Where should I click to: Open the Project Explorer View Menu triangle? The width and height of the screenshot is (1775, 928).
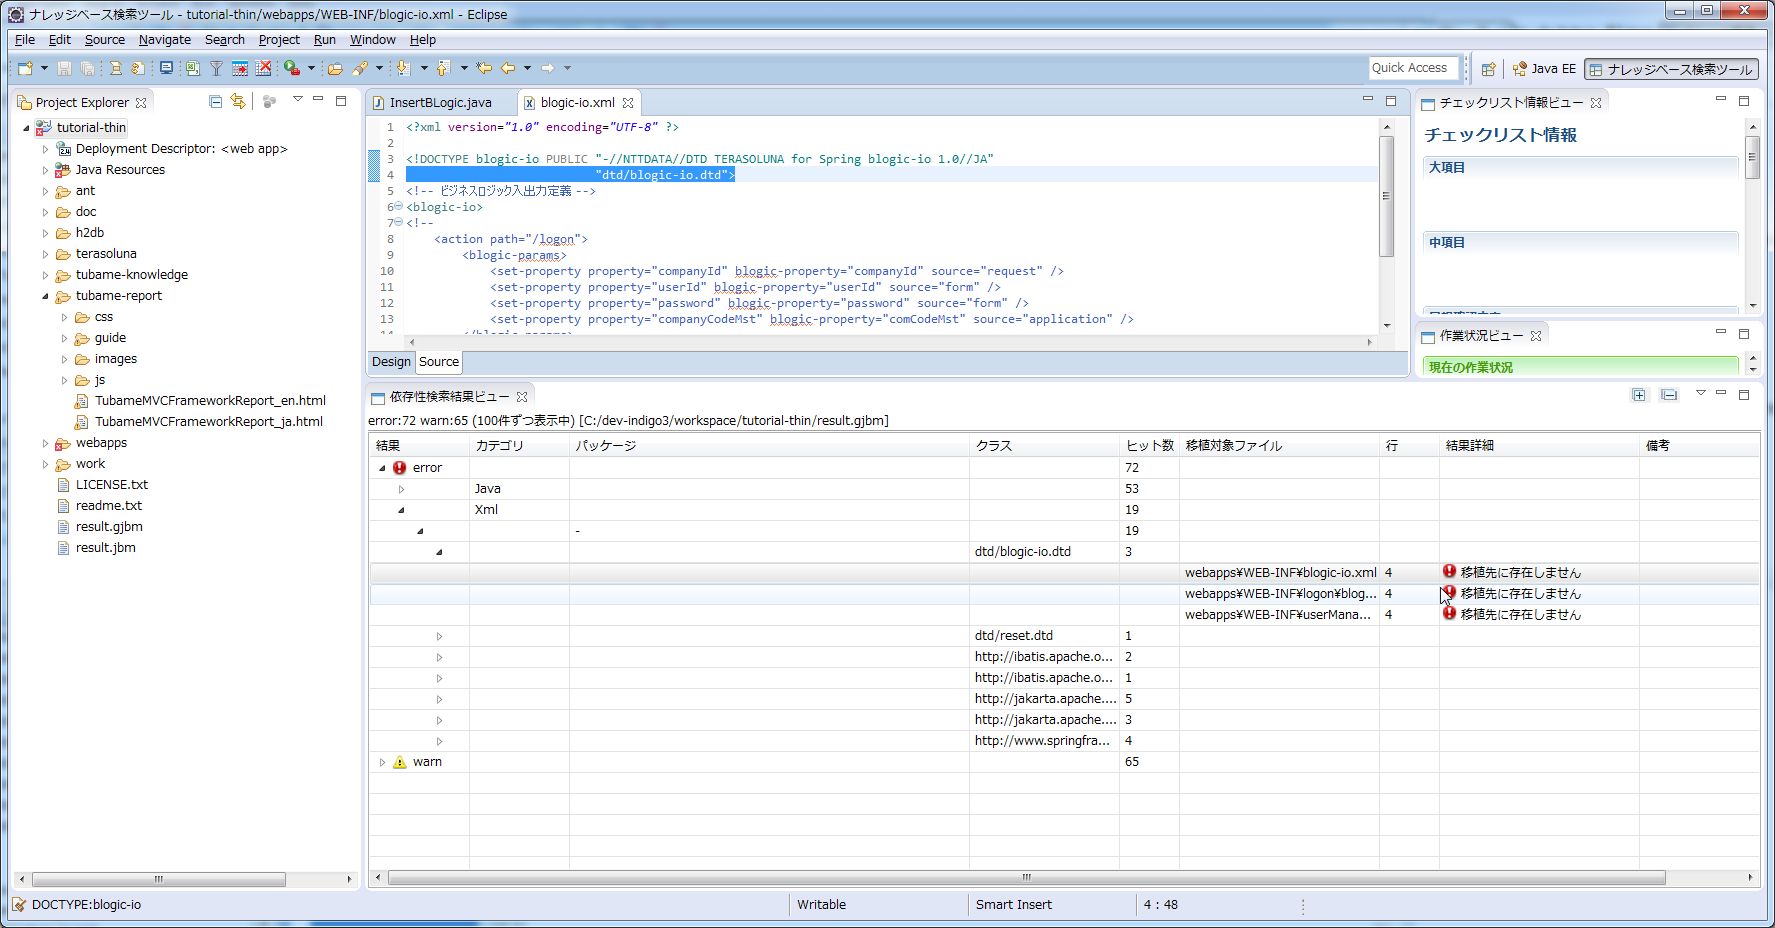point(297,100)
